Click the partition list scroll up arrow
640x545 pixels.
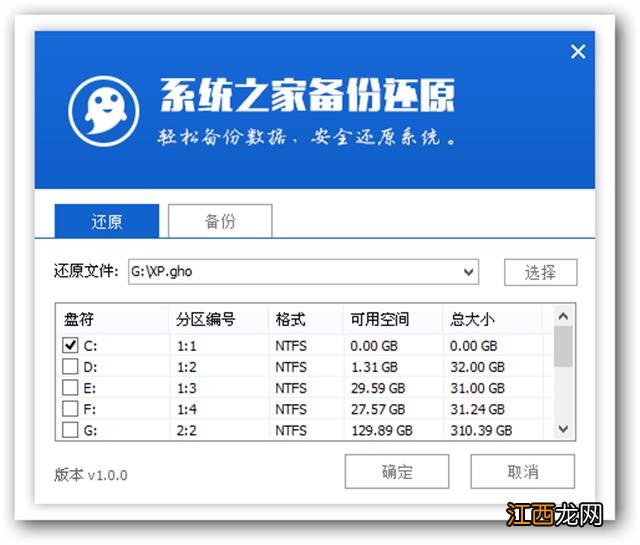(563, 316)
